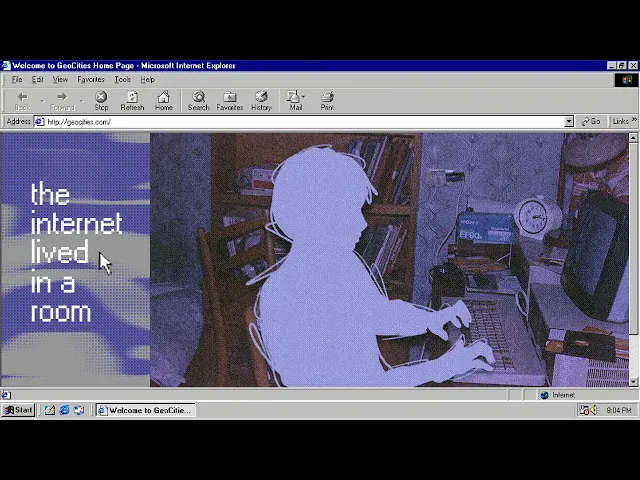Viewport: 640px width, 480px height.
Task: Click the Back navigation button
Action: click(x=22, y=101)
